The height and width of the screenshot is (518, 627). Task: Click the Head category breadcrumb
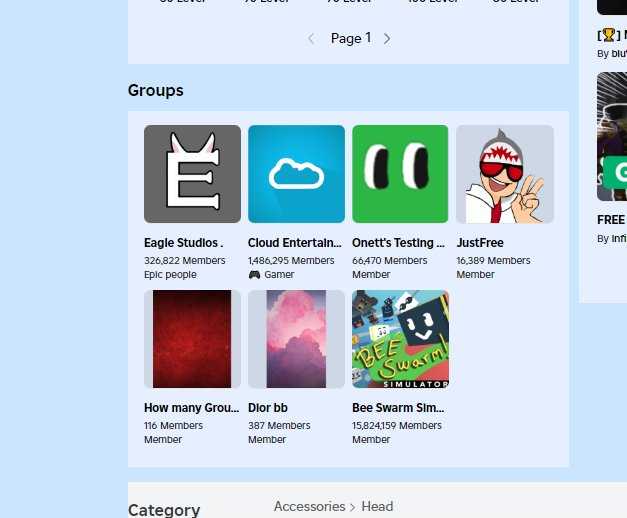point(377,506)
